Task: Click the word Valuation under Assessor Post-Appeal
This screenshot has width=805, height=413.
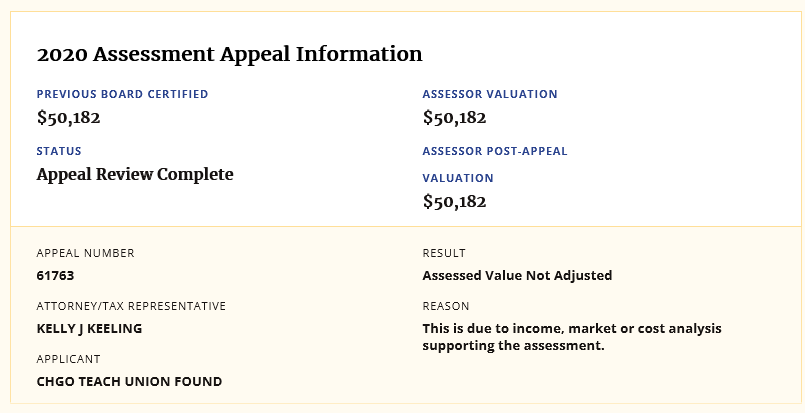Action: [x=458, y=178]
